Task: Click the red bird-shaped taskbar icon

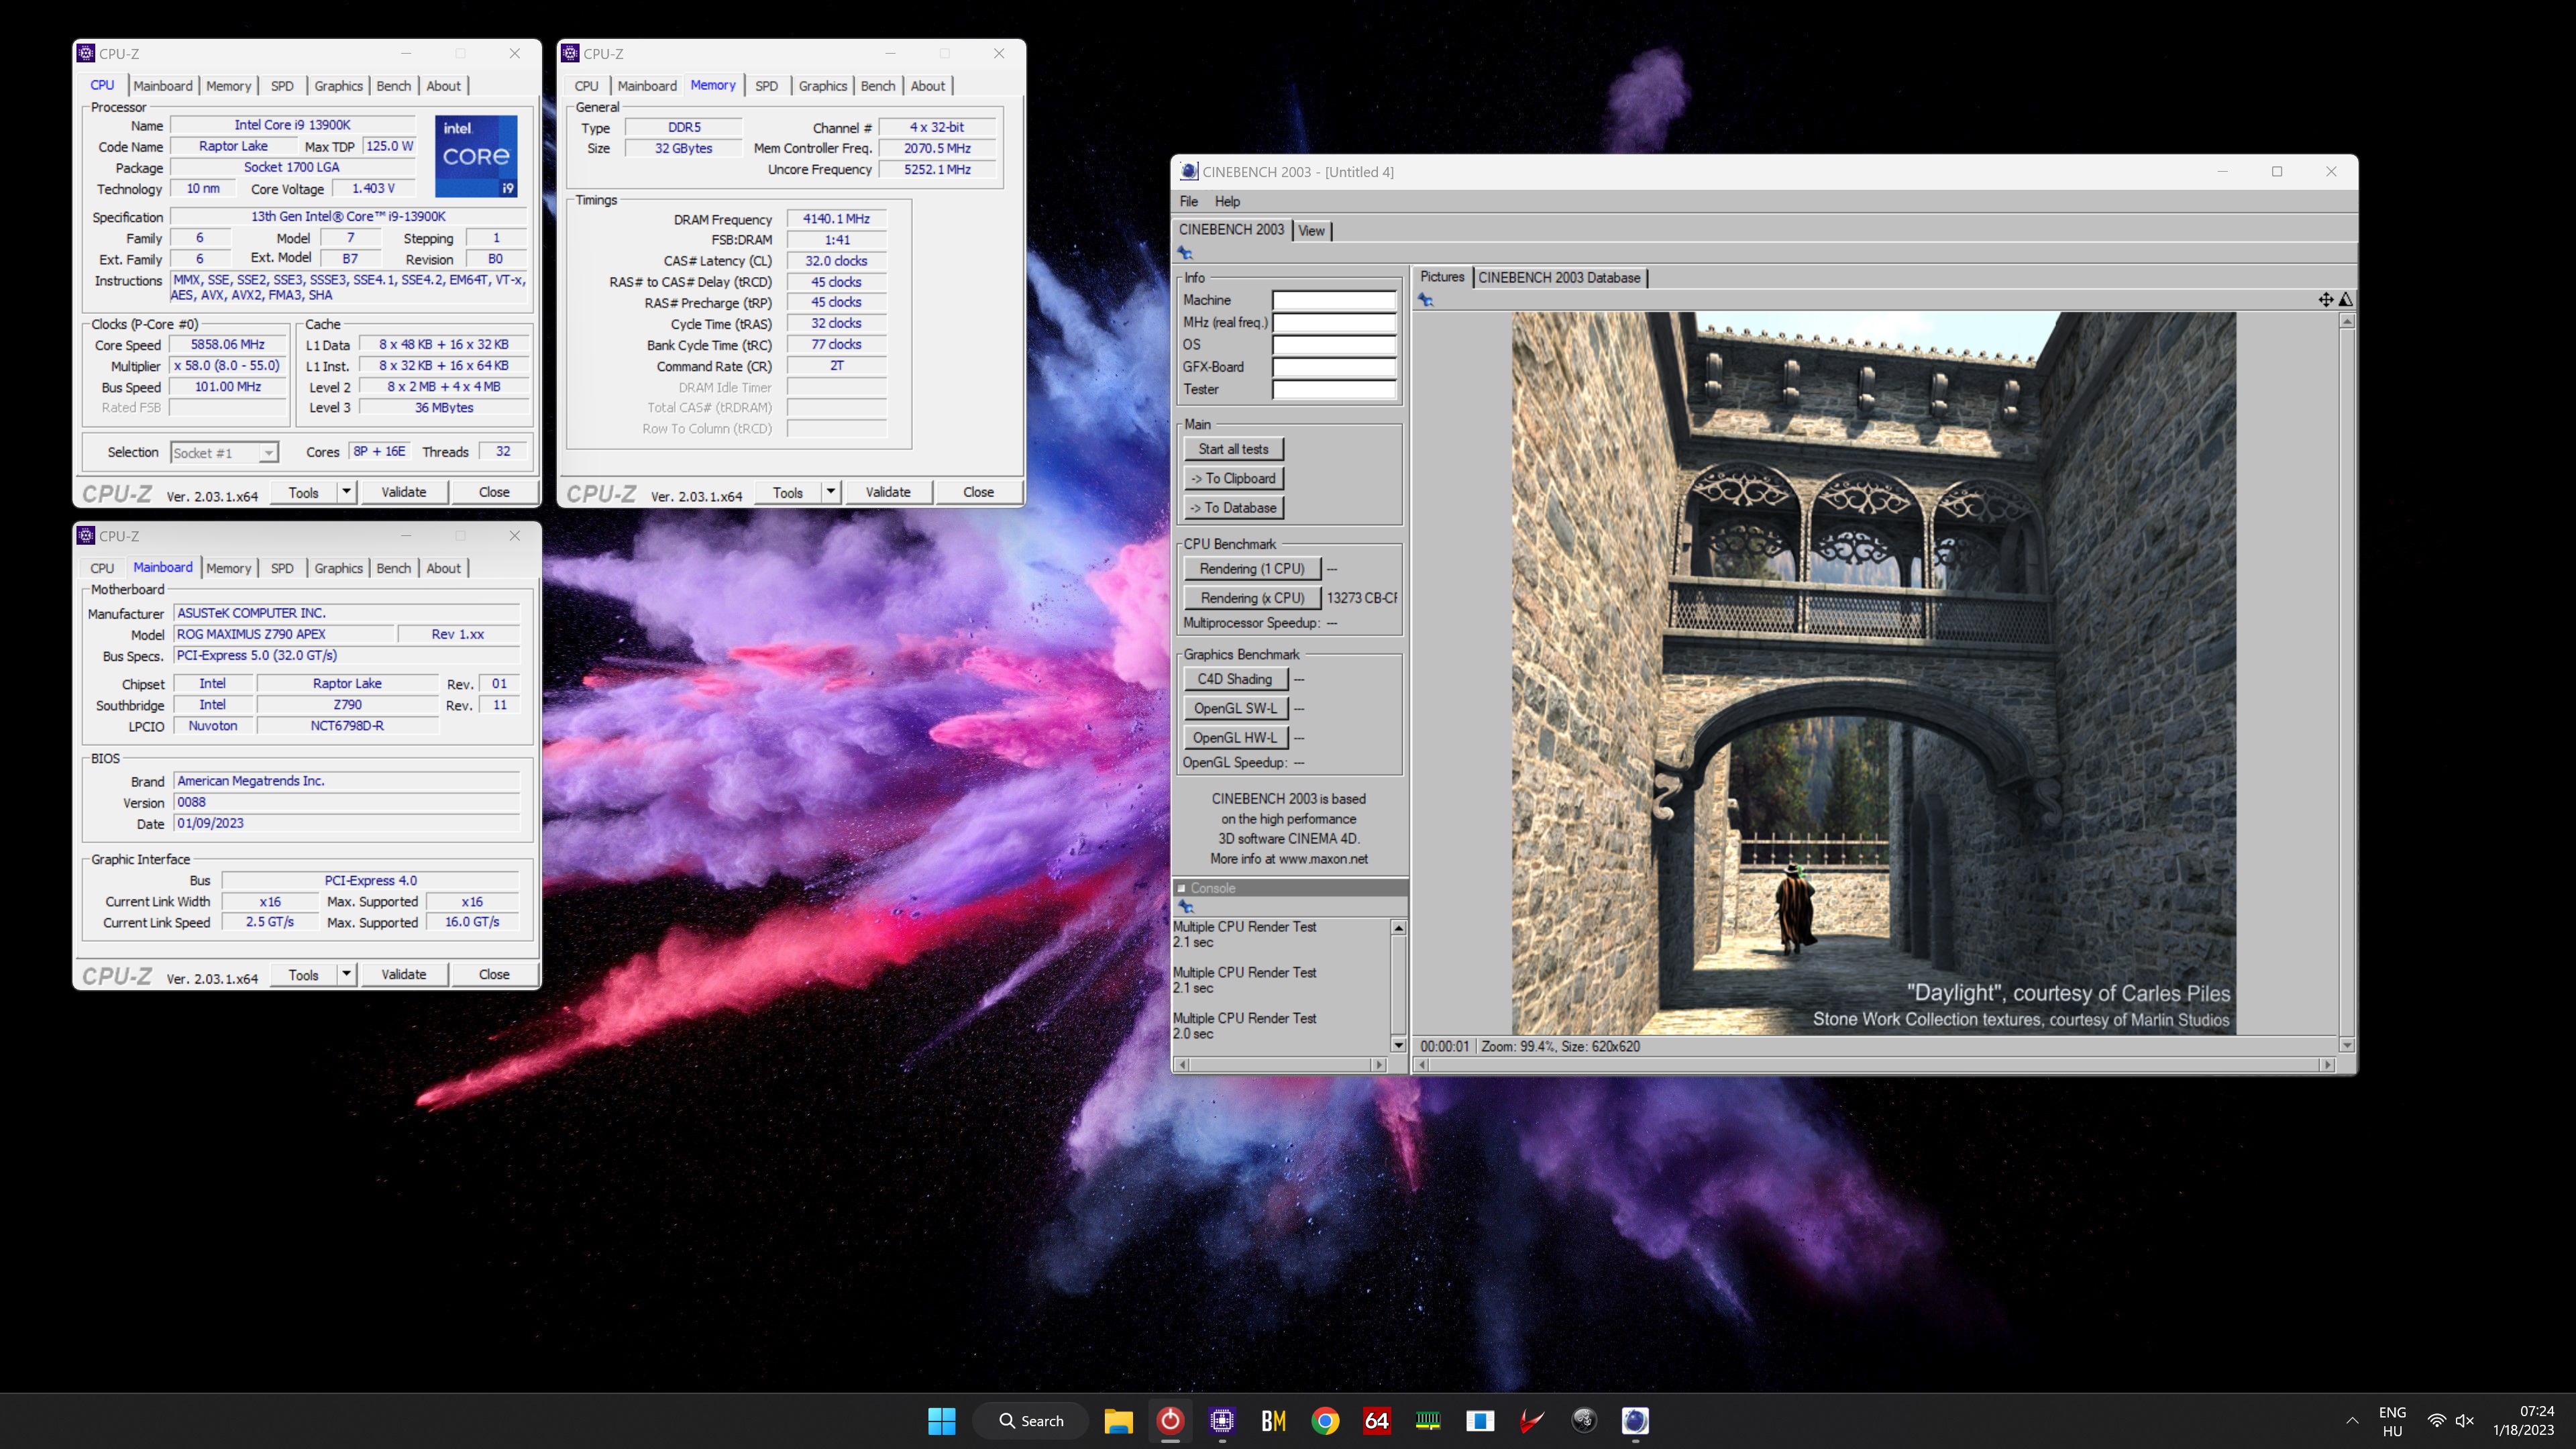Action: [x=1532, y=1420]
